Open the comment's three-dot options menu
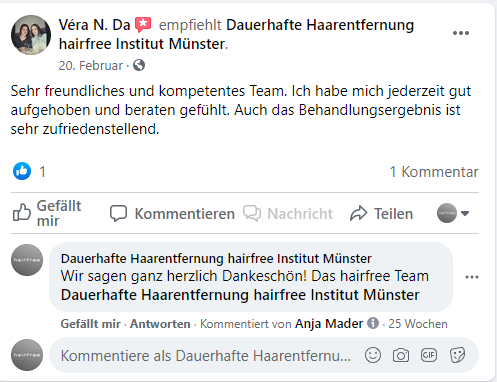This screenshot has width=497, height=382. [472, 277]
